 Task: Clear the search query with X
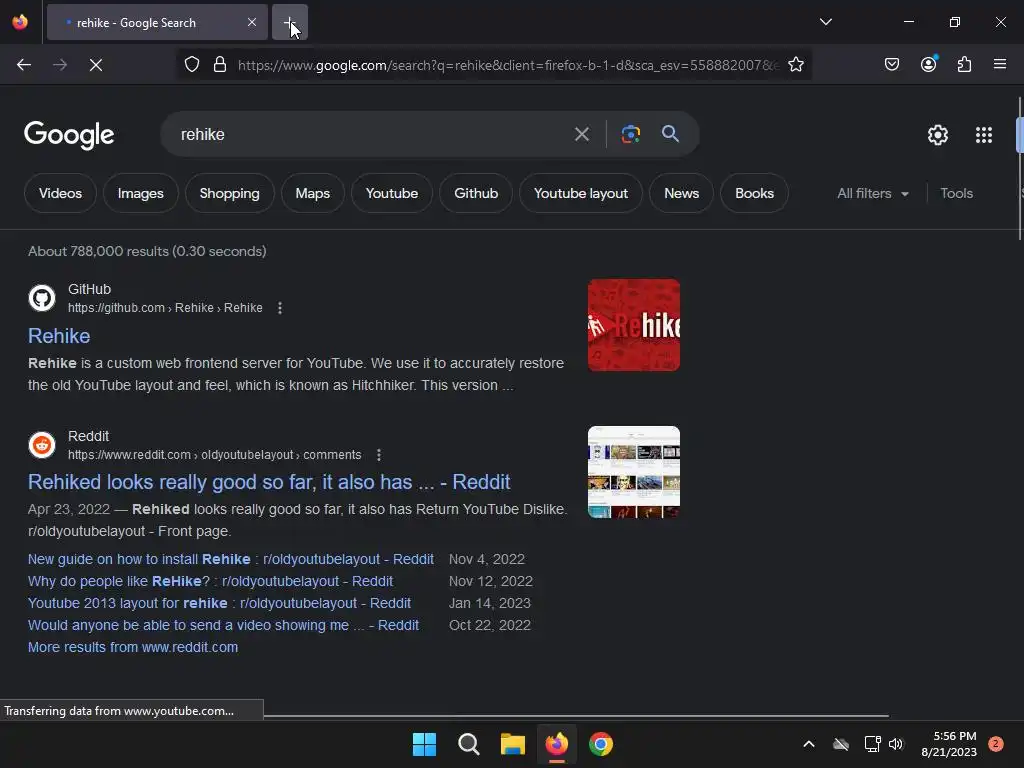pyautogui.click(x=581, y=135)
